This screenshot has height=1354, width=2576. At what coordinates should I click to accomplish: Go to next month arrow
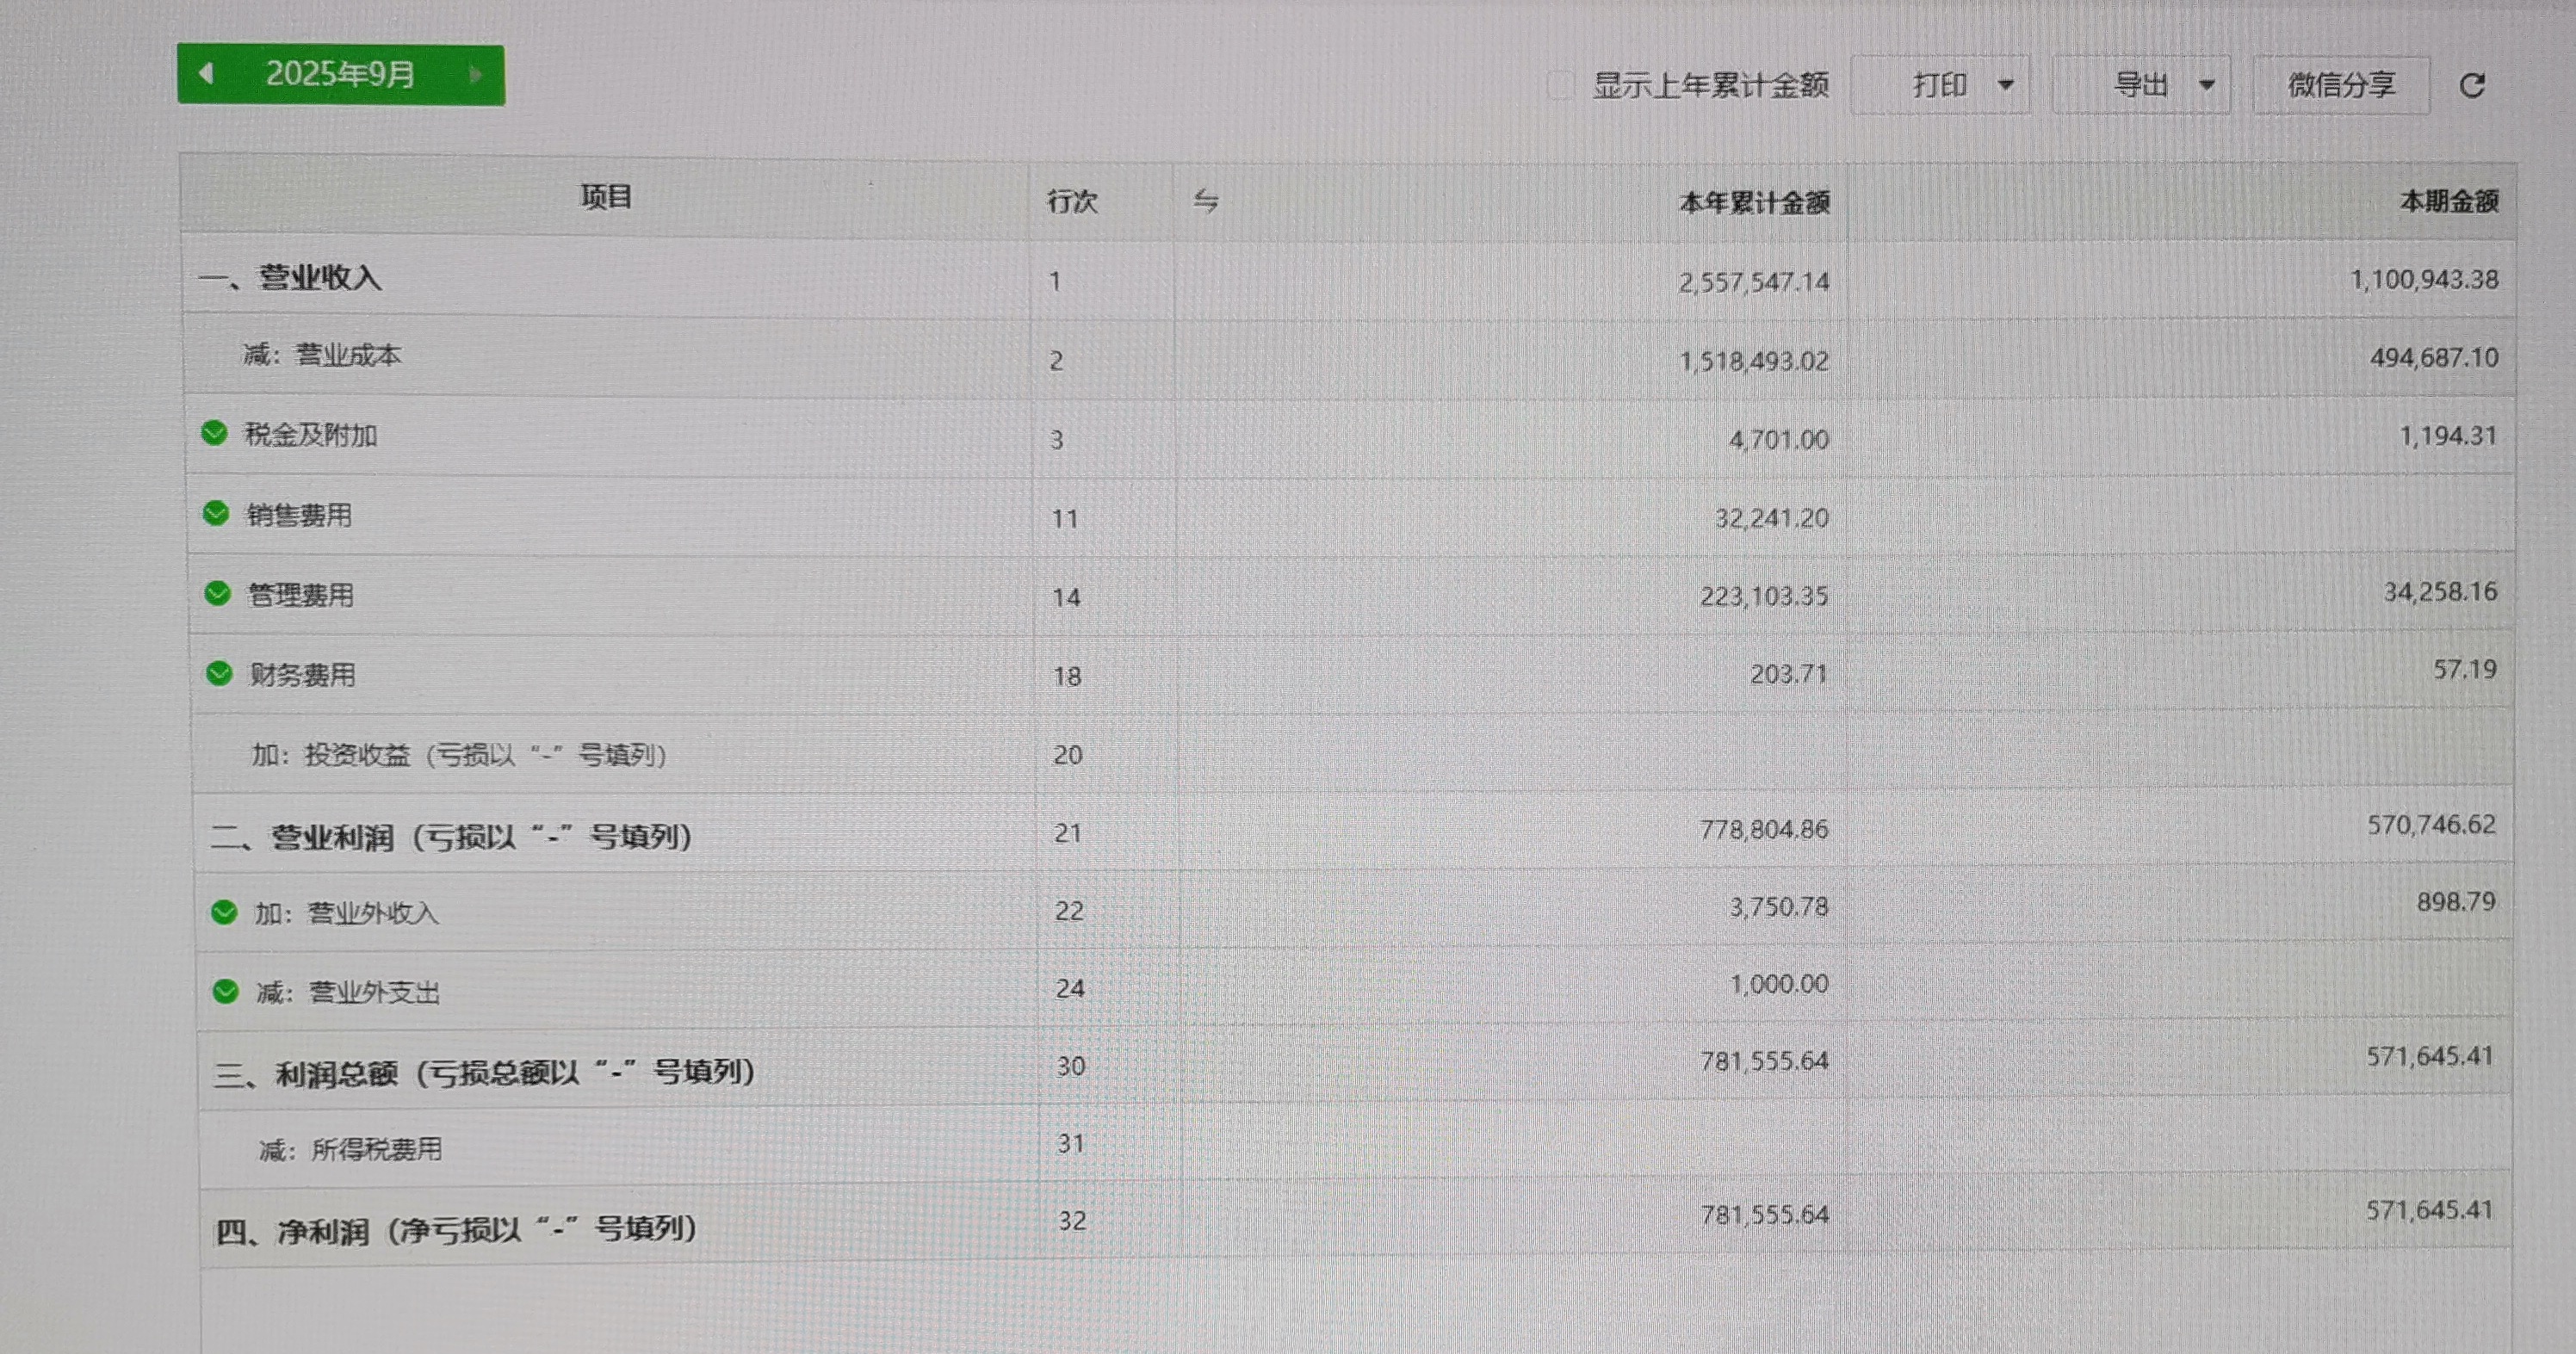click(x=476, y=74)
